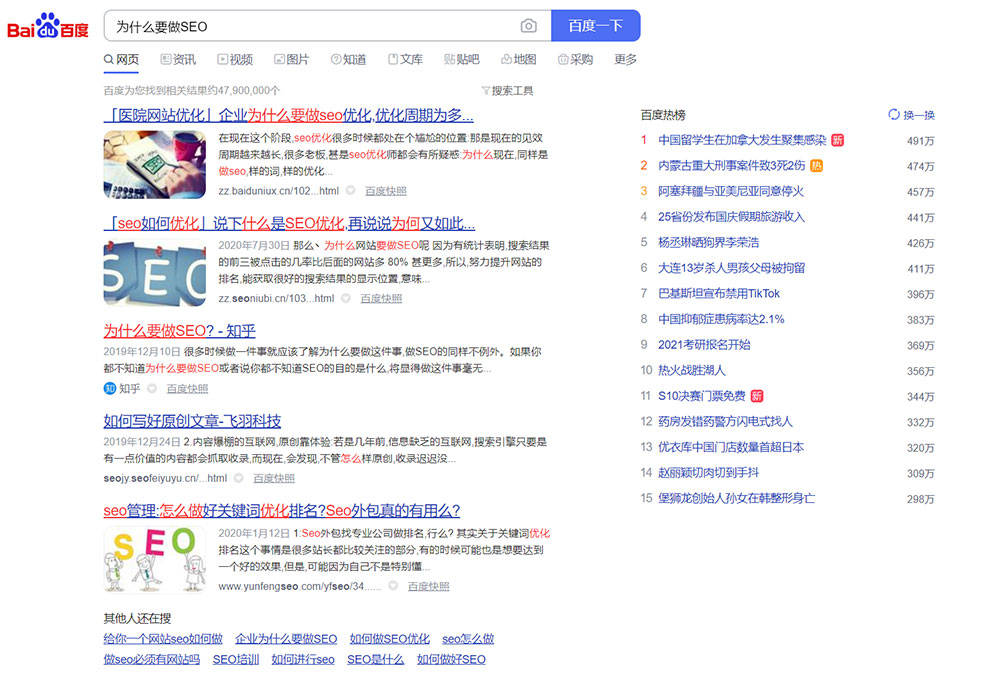Switch to the 网页 tab
1000x682 pixels.
pos(121,59)
